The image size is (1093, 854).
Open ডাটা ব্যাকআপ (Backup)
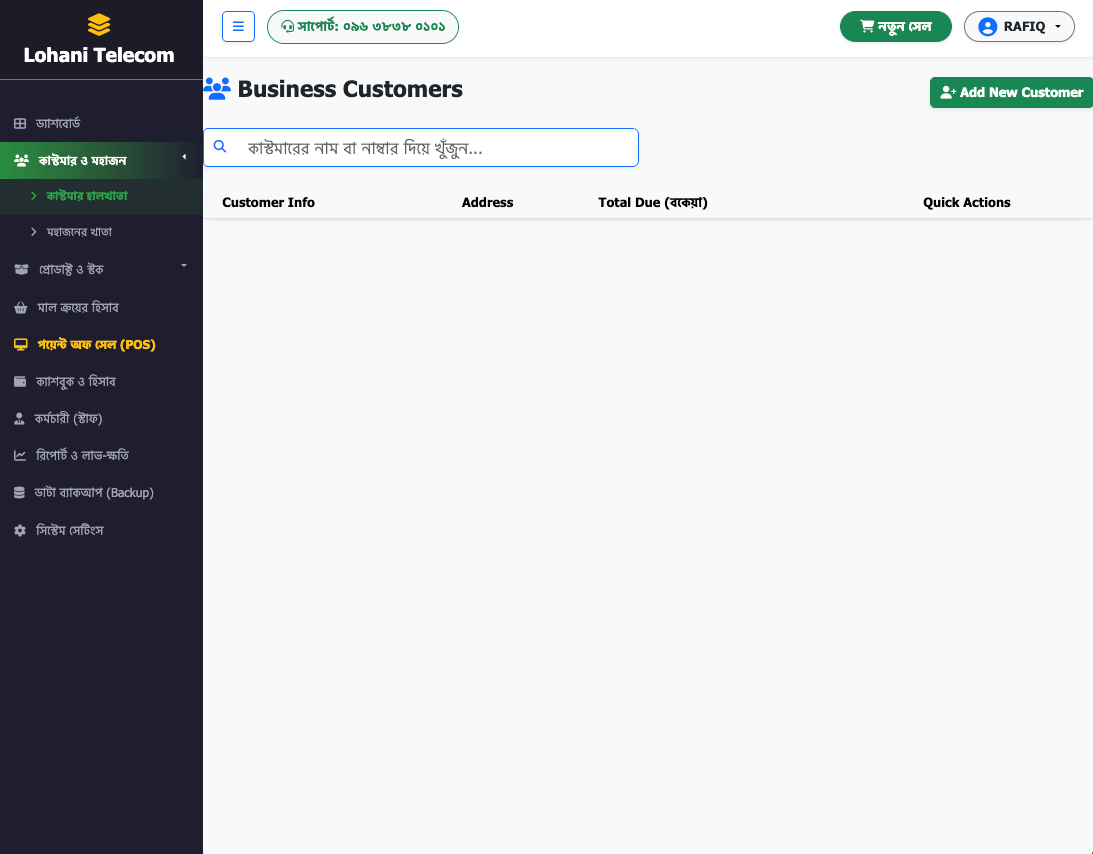[101, 492]
